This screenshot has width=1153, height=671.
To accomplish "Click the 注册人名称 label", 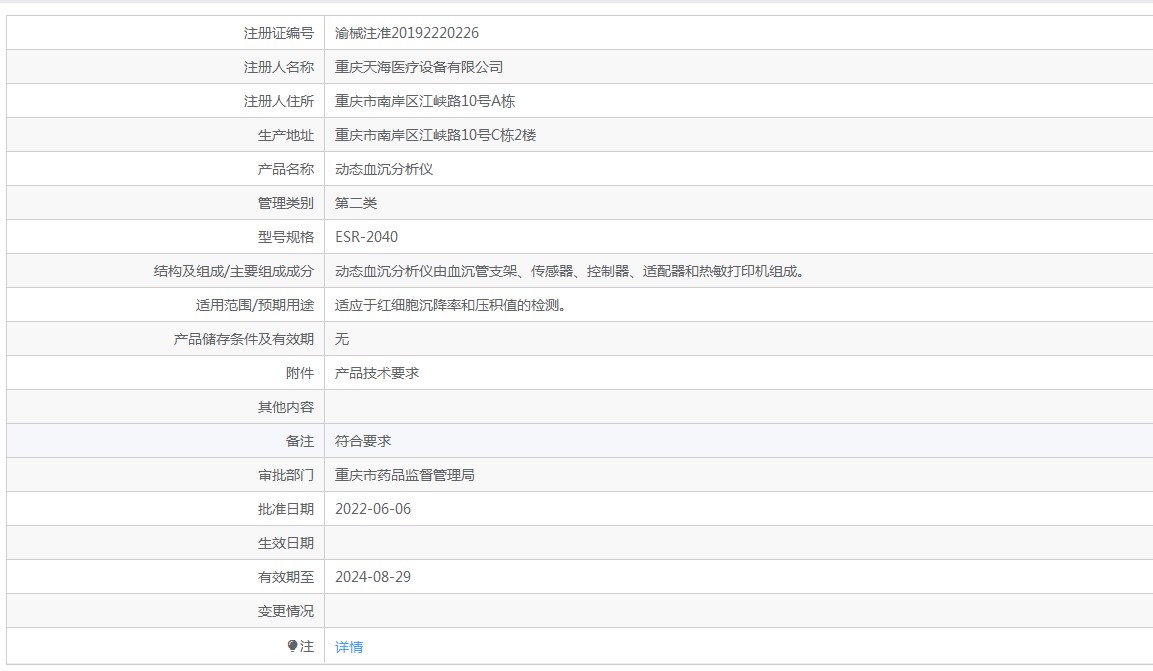I will 279,67.
